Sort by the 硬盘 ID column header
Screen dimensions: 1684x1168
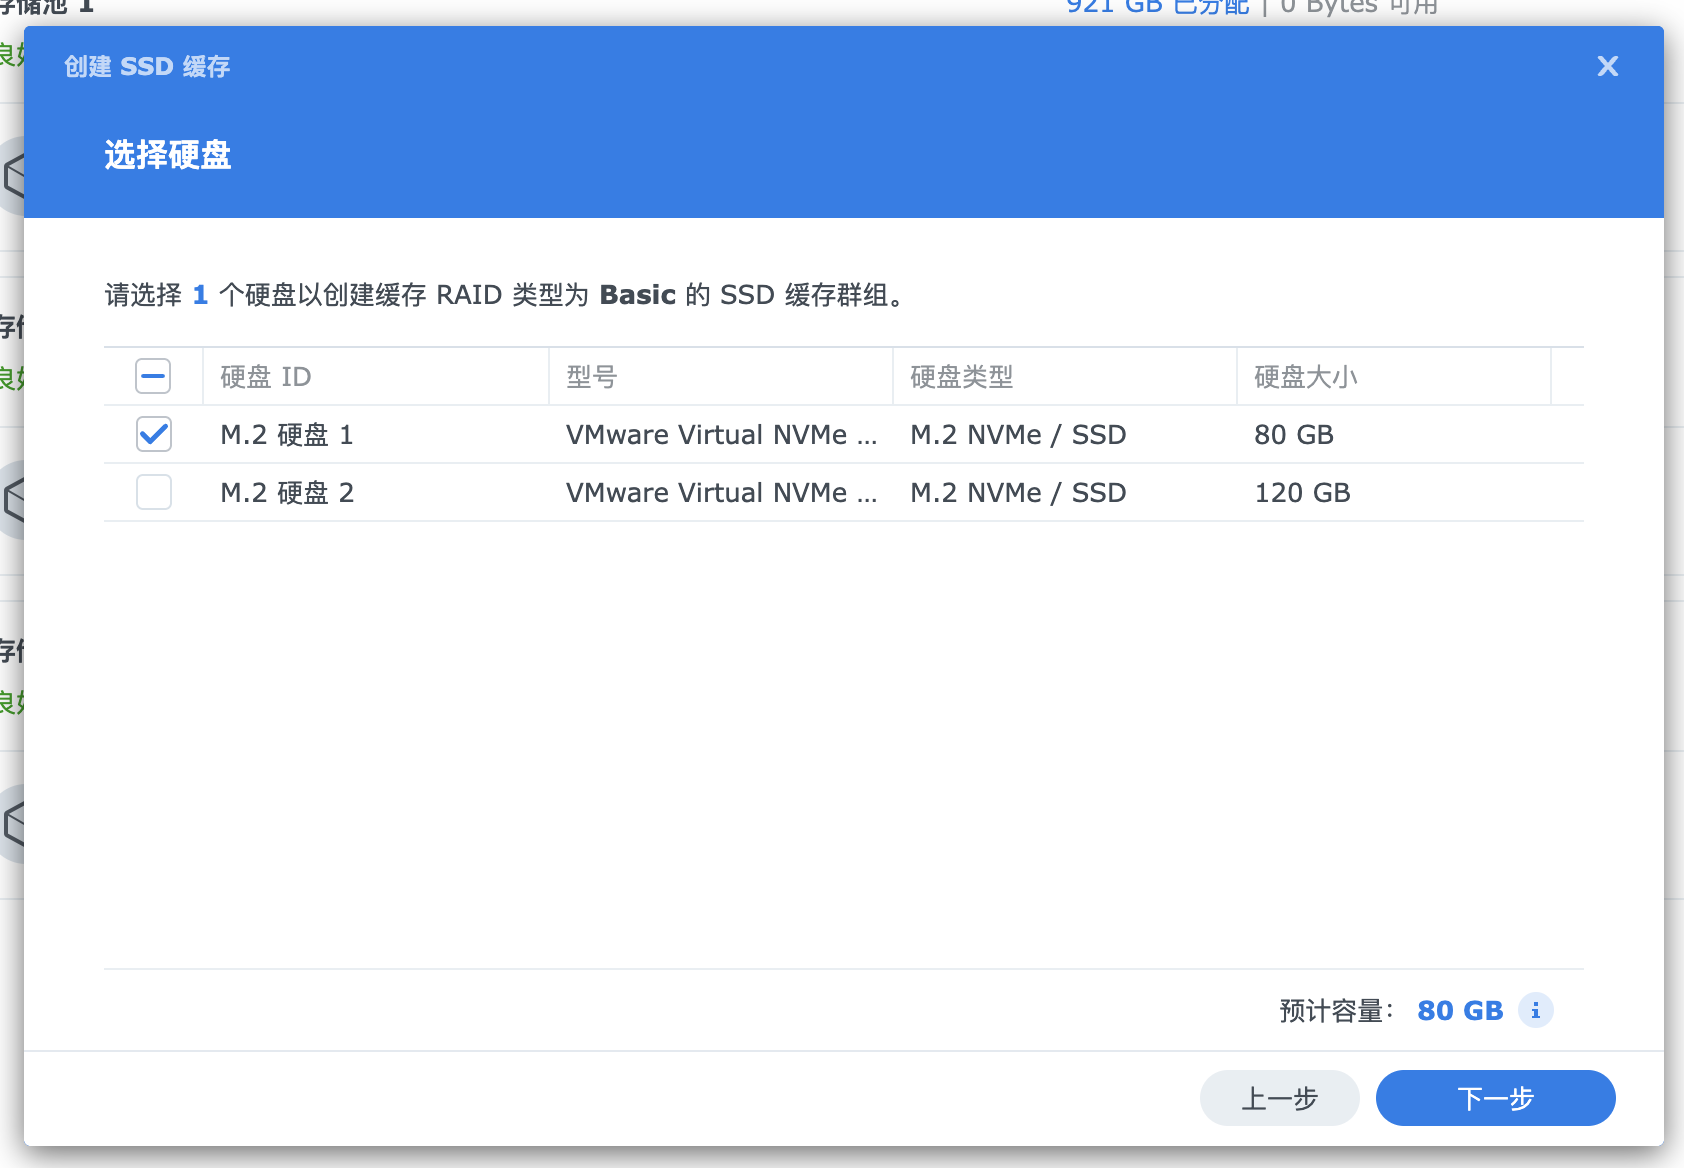[266, 377]
